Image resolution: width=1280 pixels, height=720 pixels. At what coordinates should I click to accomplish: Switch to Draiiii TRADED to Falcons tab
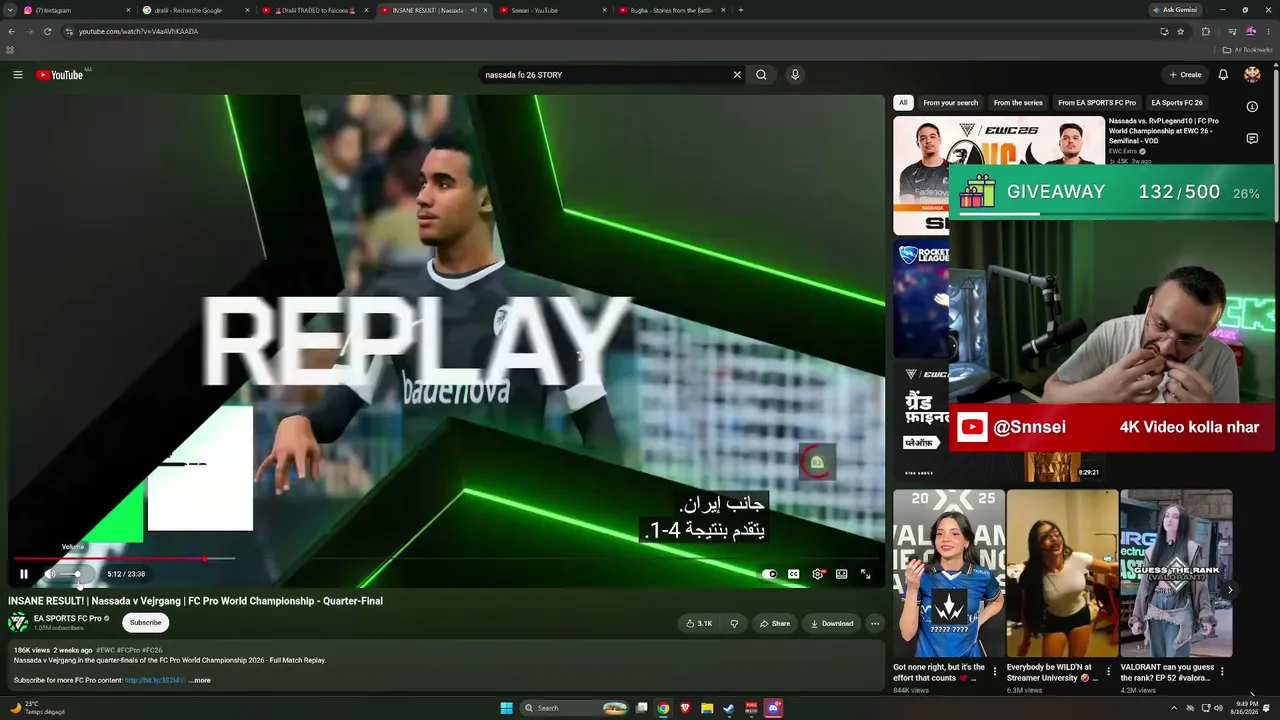[x=316, y=10]
